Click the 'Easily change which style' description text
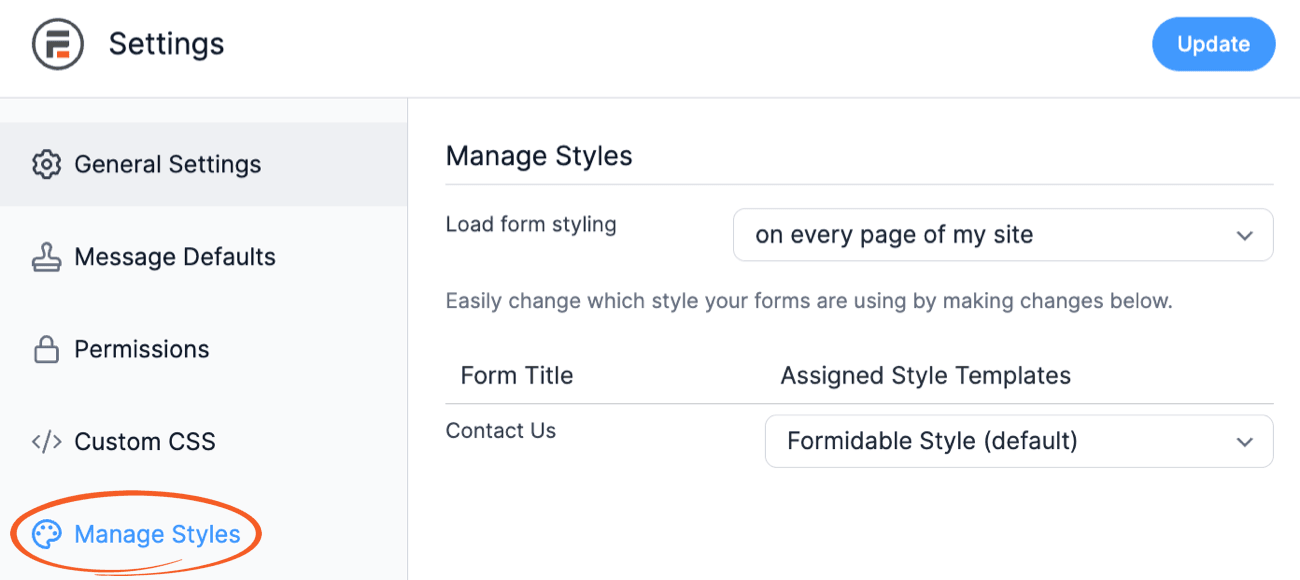The image size is (1300, 580). [x=808, y=301]
